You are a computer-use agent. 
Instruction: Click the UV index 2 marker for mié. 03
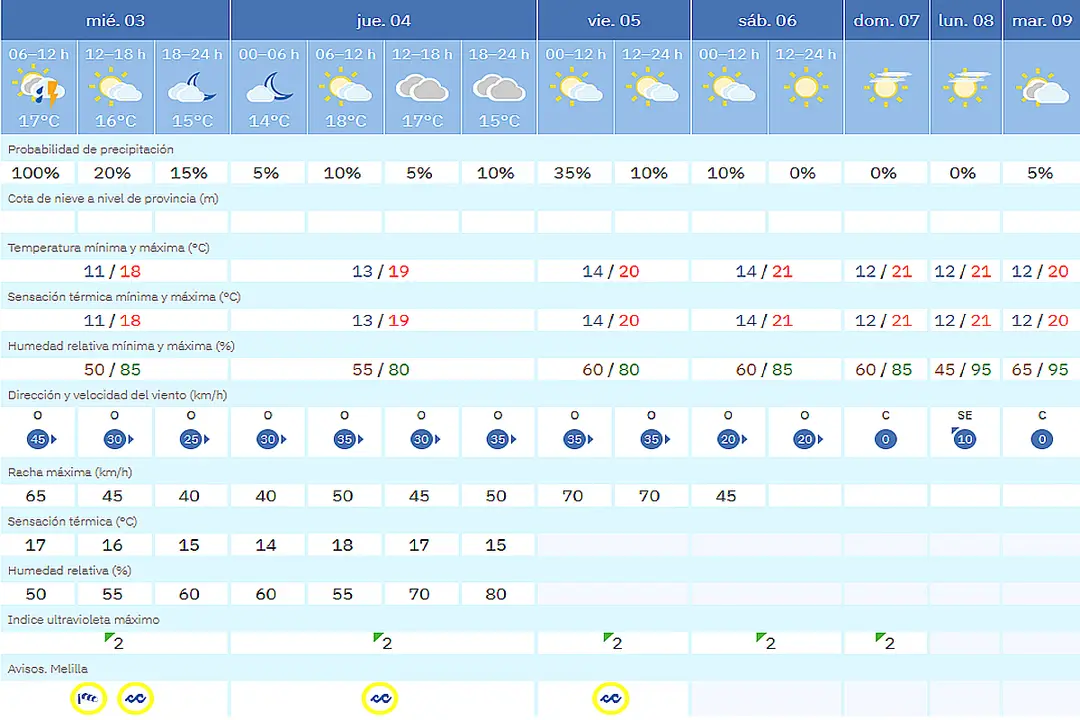pos(114,642)
